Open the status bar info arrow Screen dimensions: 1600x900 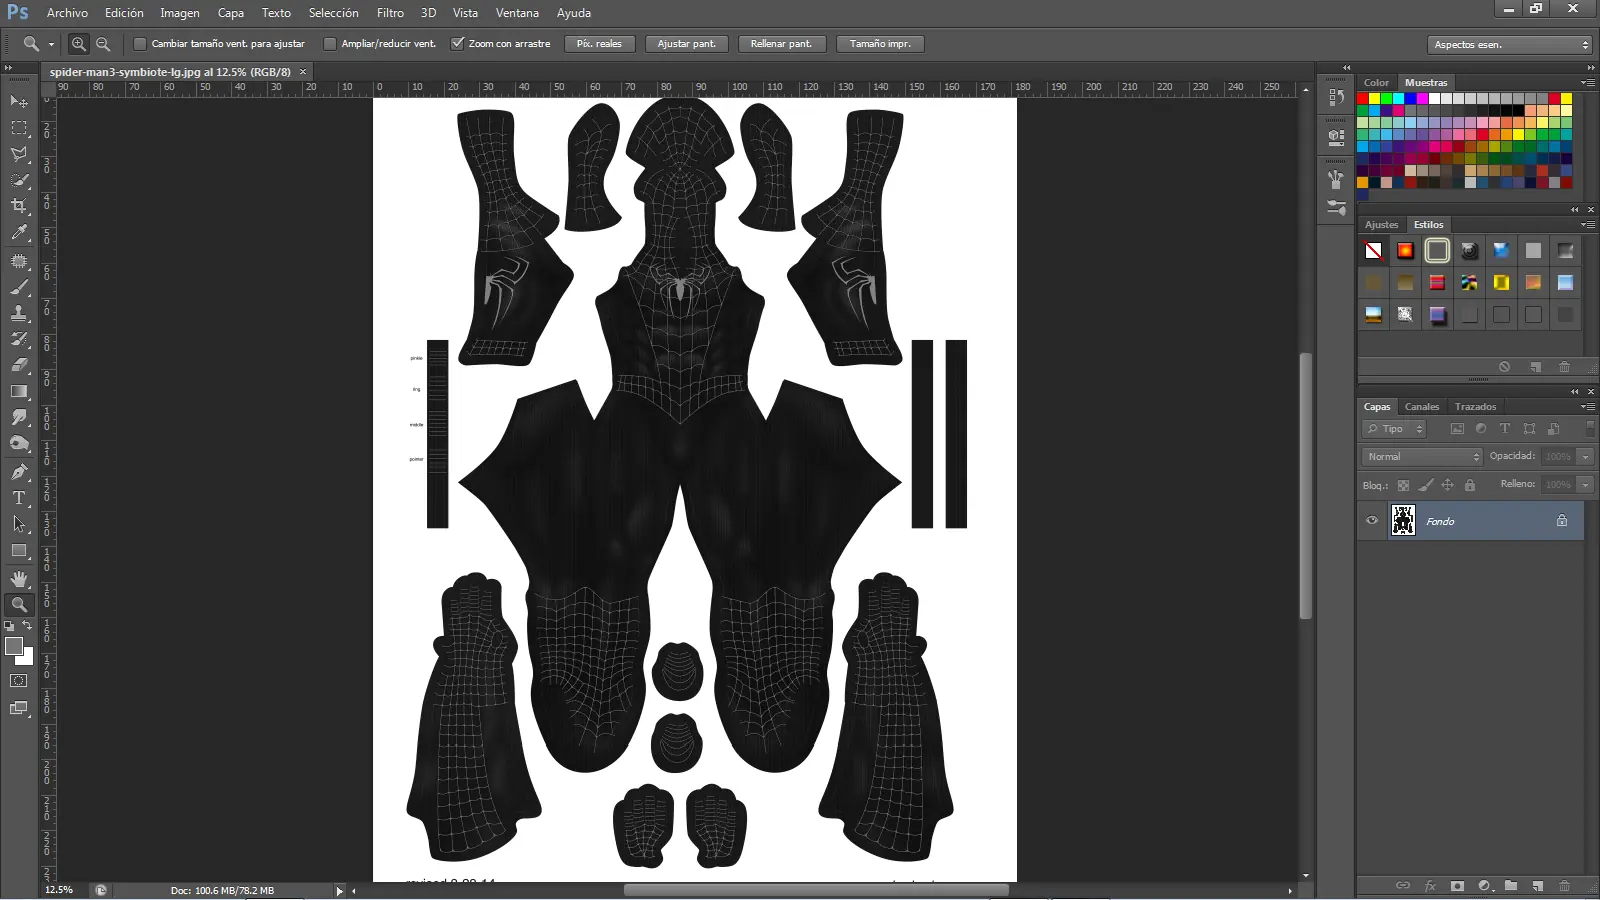pos(339,890)
